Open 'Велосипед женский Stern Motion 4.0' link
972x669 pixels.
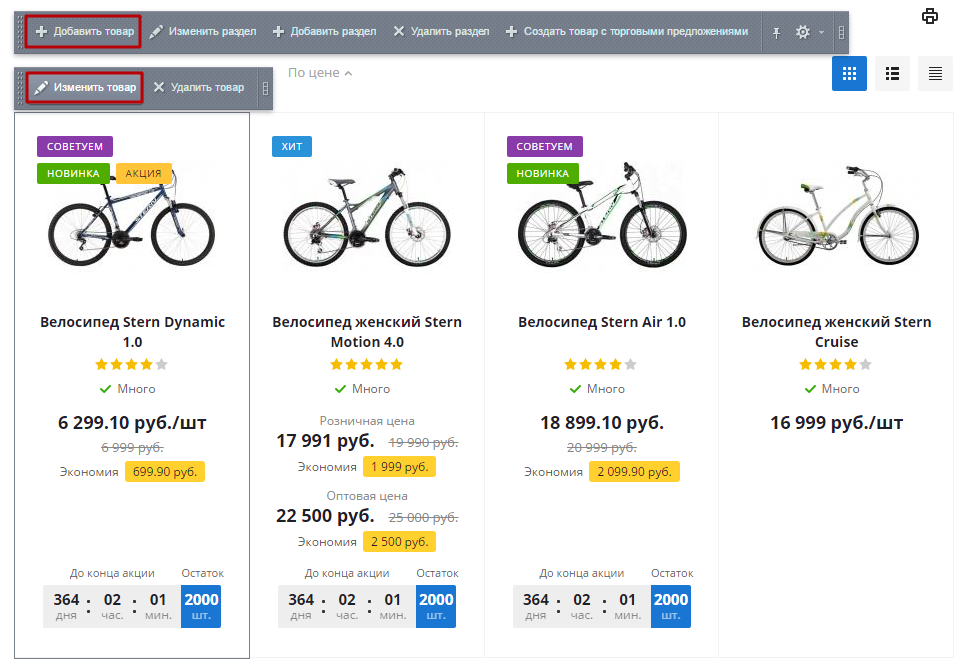pos(367,332)
